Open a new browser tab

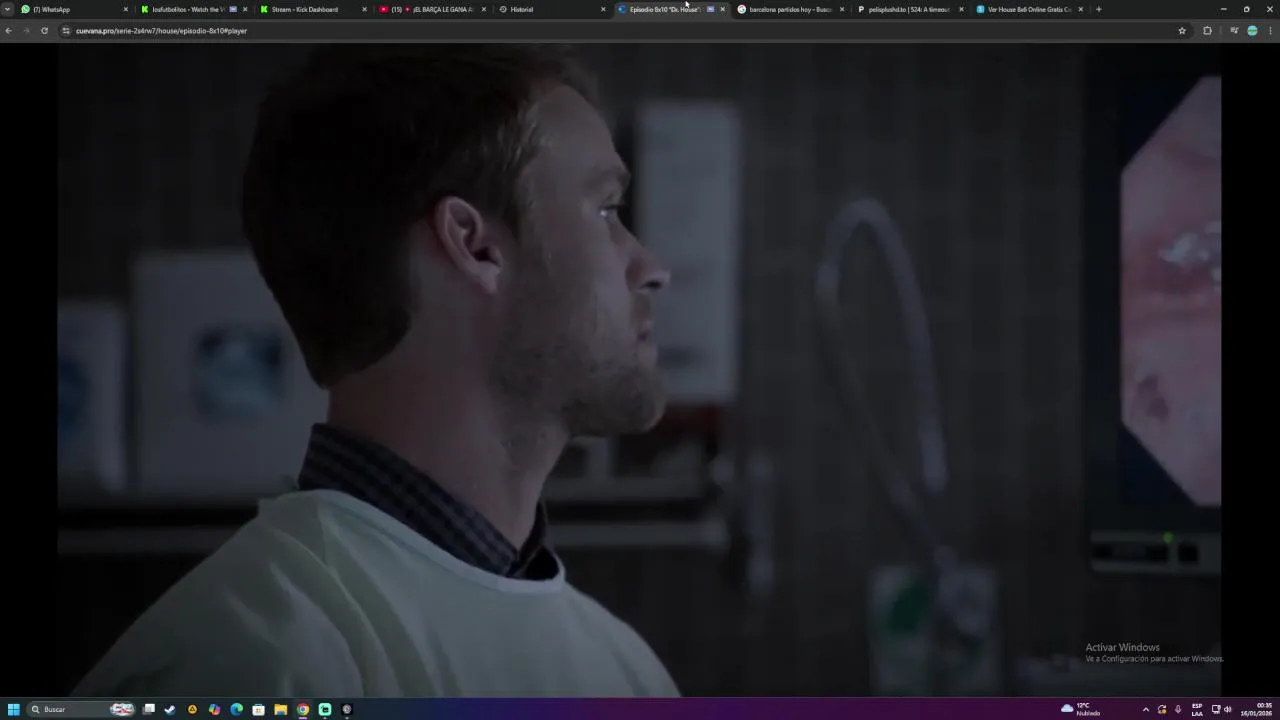1098,9
